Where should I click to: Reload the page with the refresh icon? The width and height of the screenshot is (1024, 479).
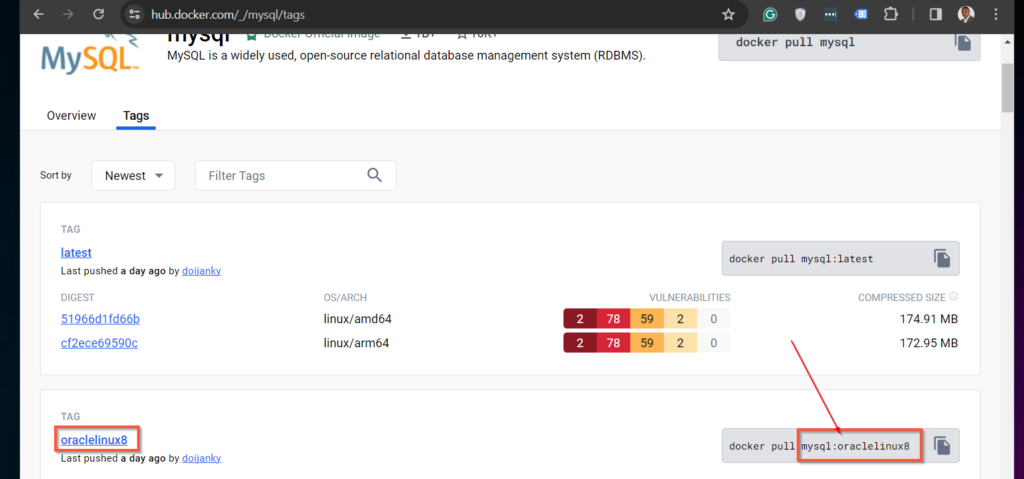coord(99,14)
